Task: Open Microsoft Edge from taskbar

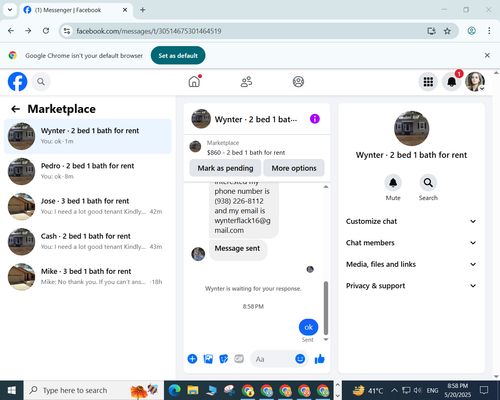Action: click(x=174, y=390)
